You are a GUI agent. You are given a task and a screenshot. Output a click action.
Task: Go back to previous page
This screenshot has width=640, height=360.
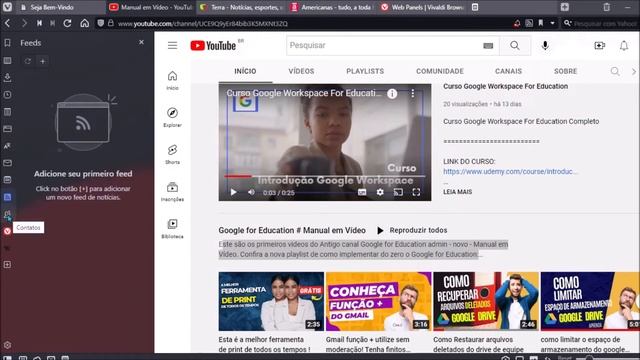pos(7,23)
